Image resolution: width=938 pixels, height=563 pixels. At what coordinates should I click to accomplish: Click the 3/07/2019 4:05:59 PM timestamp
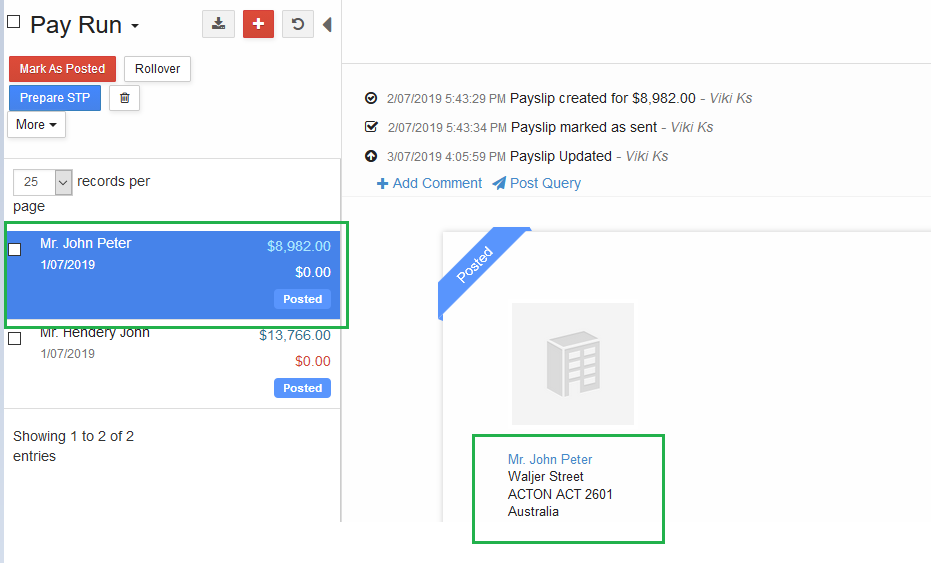446,157
